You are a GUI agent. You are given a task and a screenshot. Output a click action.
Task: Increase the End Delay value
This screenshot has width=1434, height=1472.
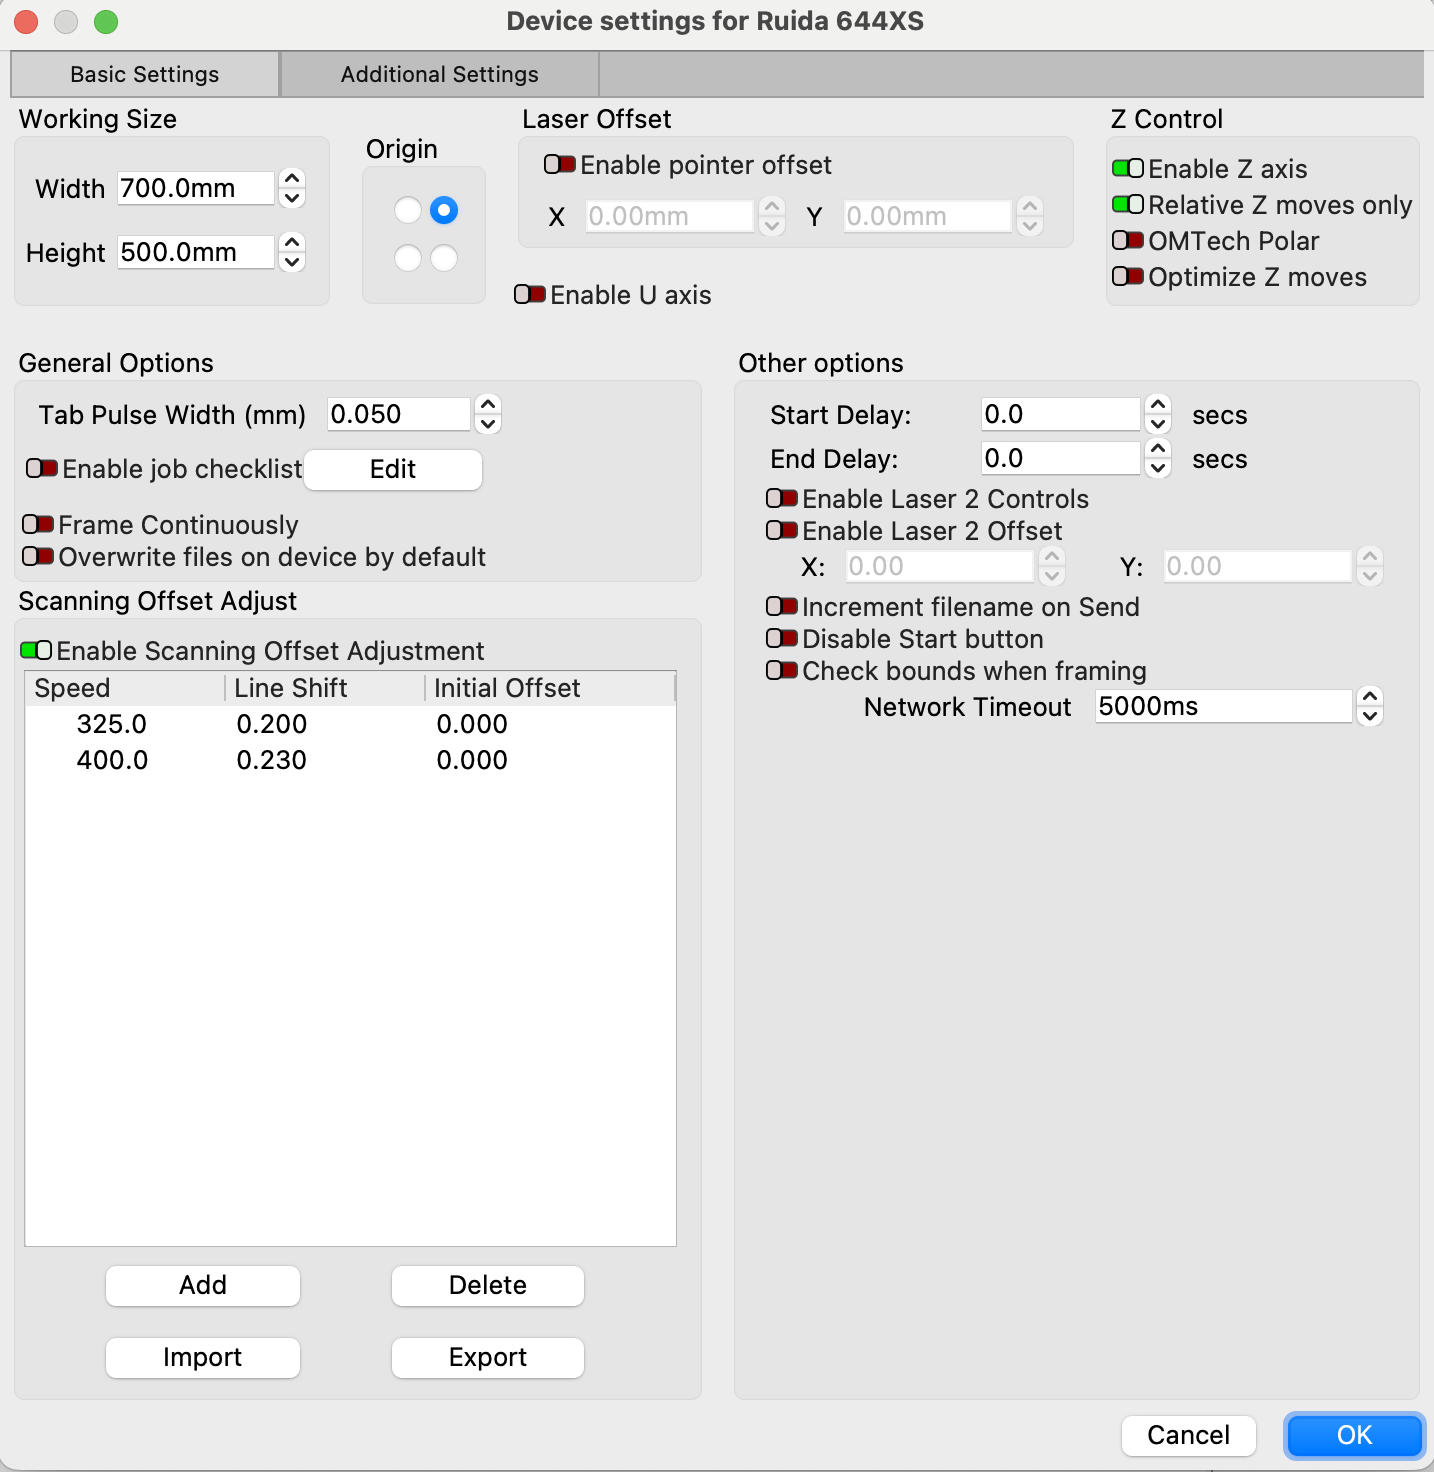(x=1158, y=448)
